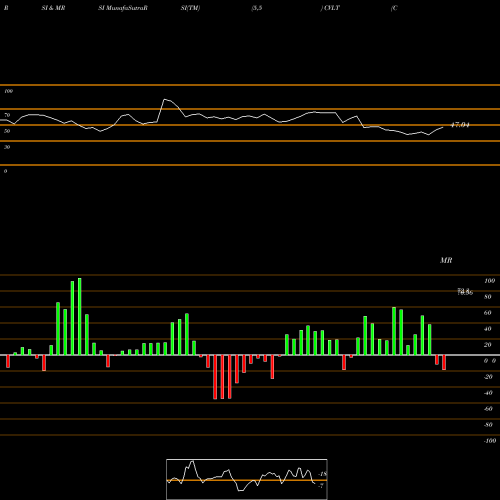
Task: Click the 'SI & MR' header text
Action: point(53,8)
